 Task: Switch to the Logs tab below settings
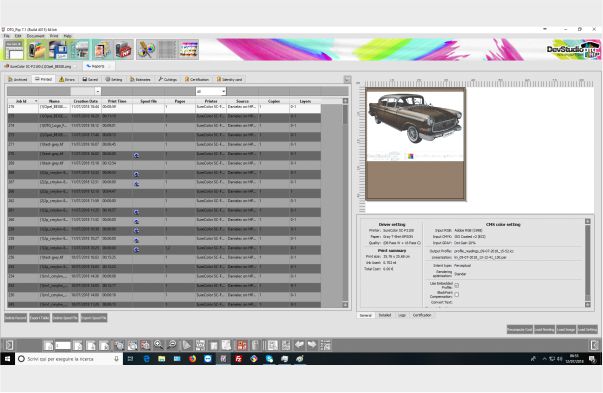click(x=402, y=315)
